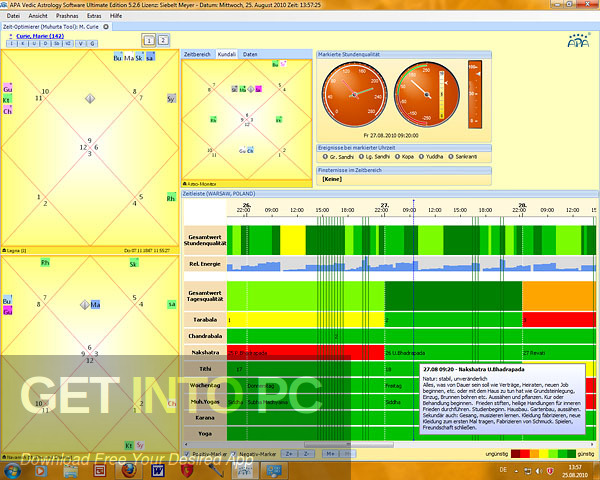600x480 pixels.
Task: Open the Windows Start menu
Action: coord(12,471)
